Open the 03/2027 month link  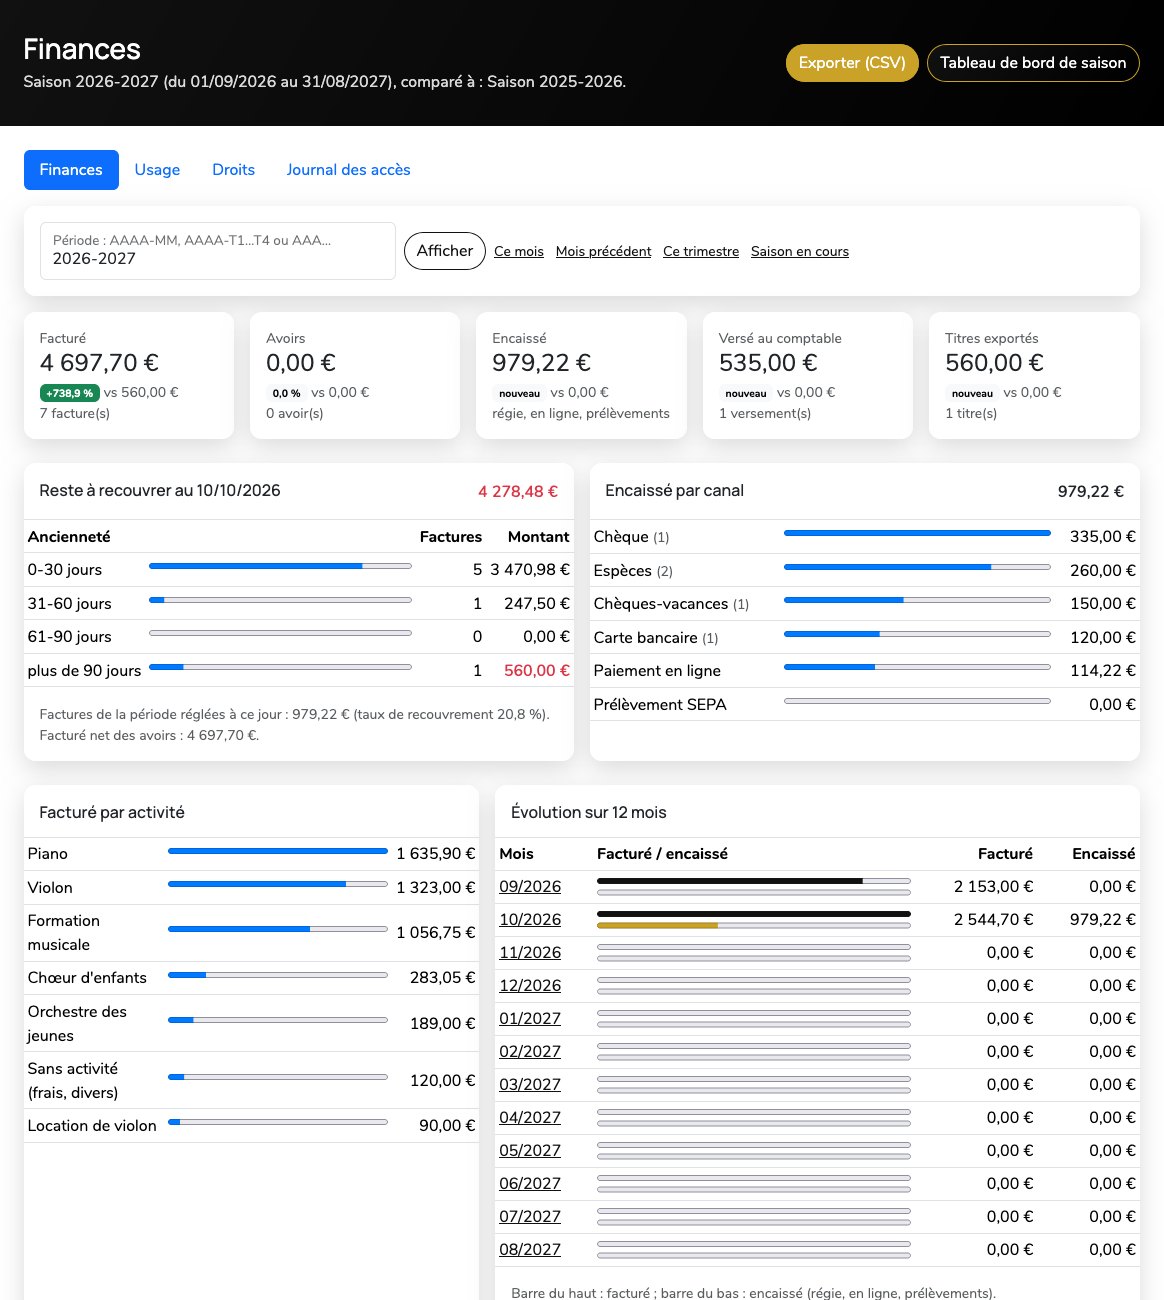(530, 1085)
